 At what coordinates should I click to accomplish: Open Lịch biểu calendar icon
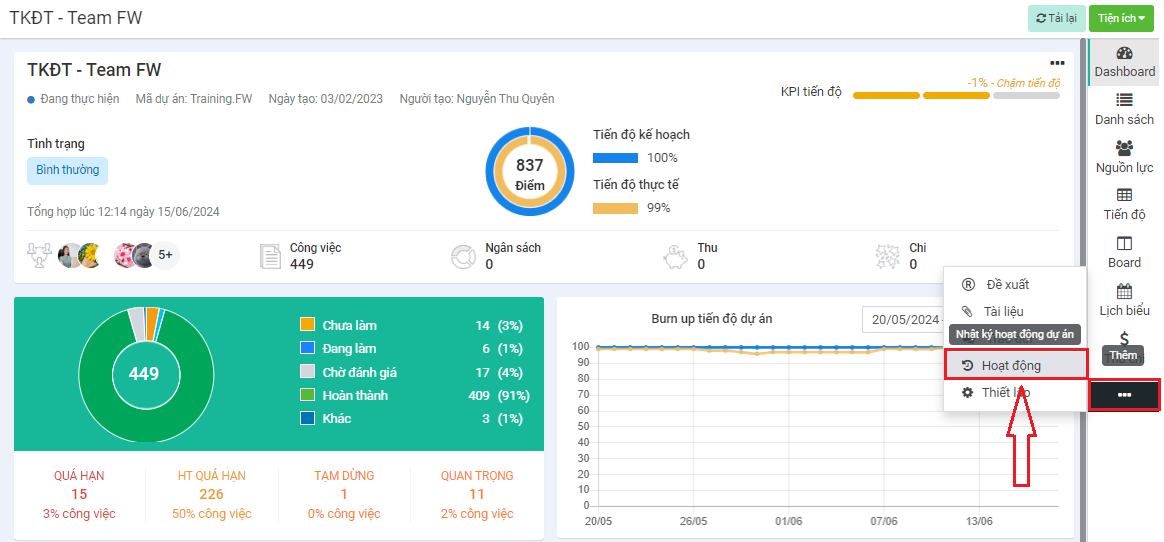click(1124, 300)
